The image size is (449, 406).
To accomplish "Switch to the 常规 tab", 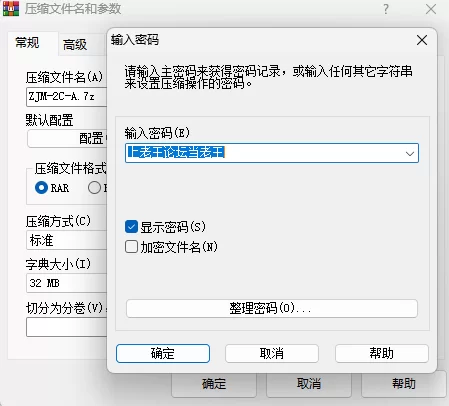I will 27,43.
